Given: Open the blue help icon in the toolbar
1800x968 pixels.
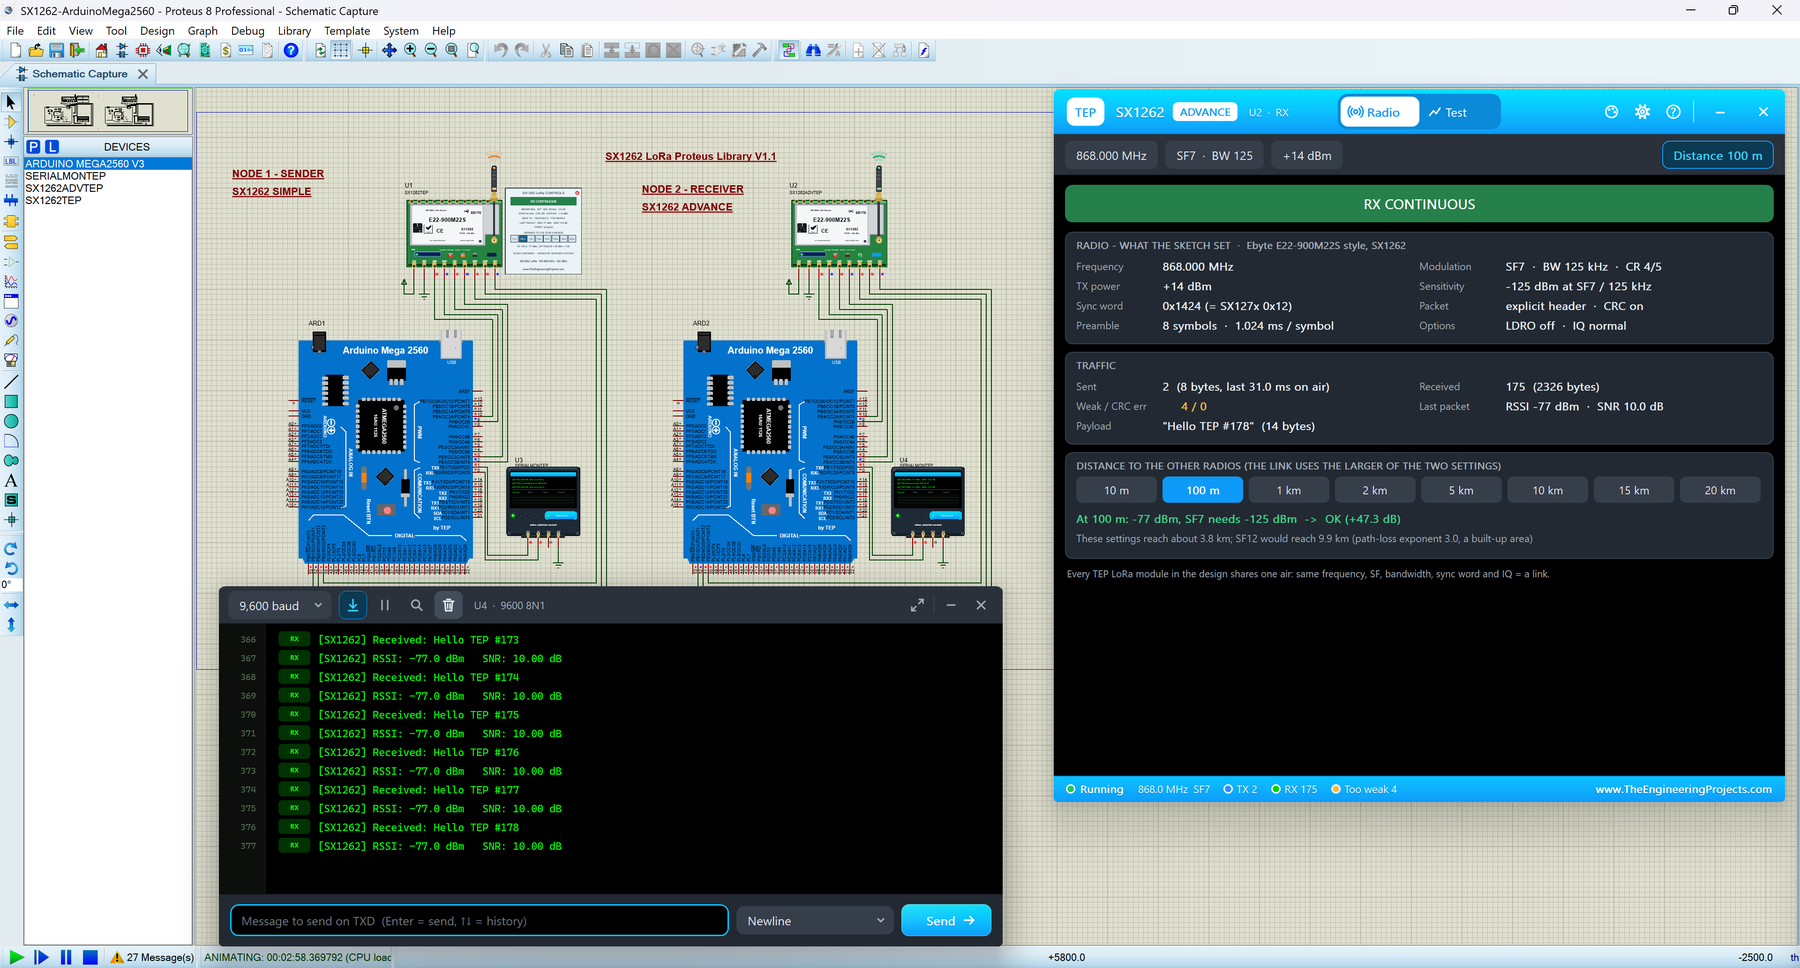Looking at the screenshot, I should coord(291,50).
